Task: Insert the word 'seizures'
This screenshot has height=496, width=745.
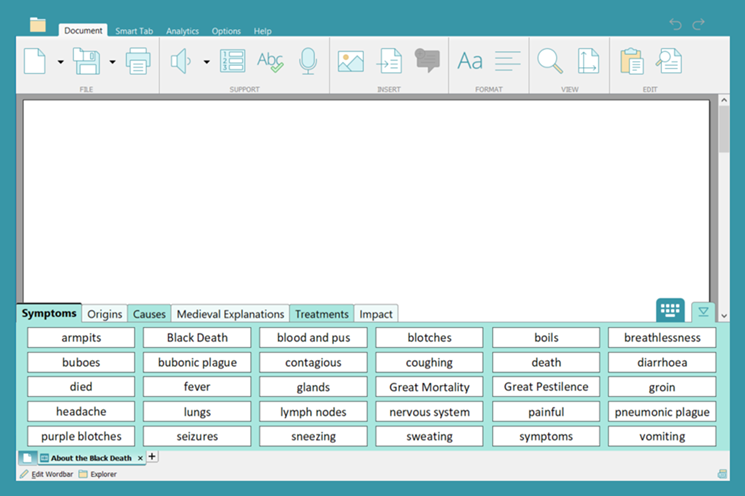Action: point(197,436)
